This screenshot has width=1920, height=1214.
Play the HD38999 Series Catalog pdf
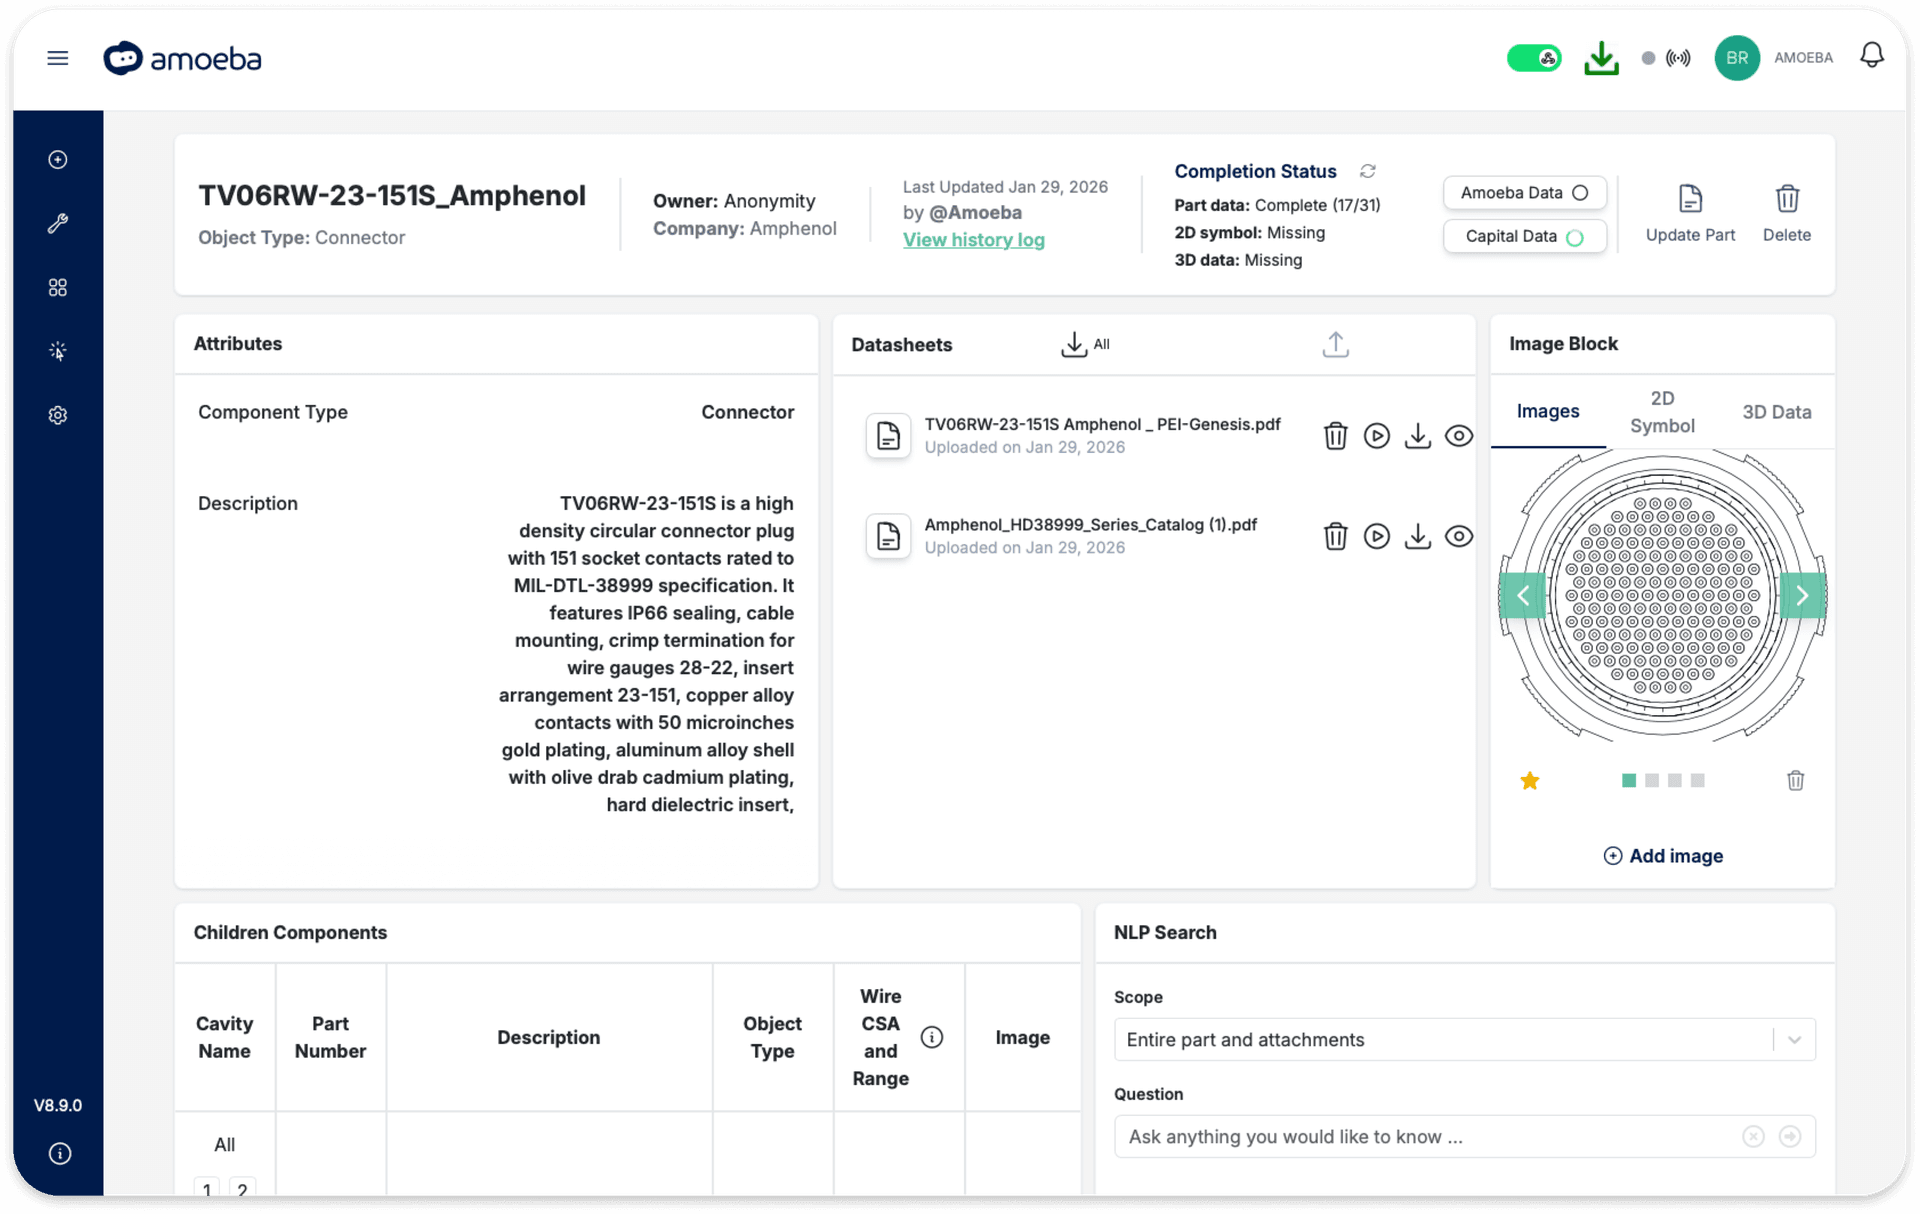click(x=1377, y=536)
